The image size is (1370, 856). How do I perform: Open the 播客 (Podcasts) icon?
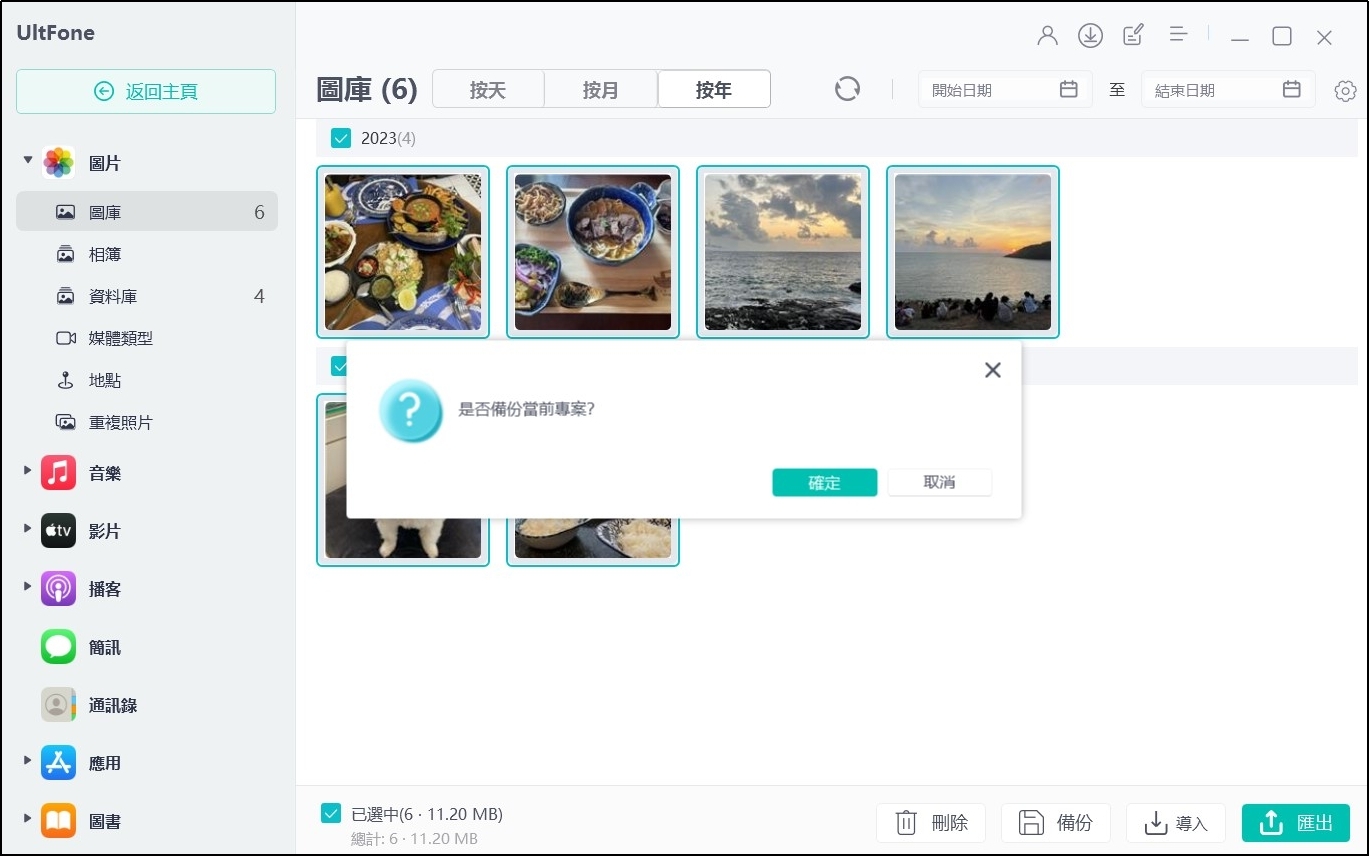[57, 589]
